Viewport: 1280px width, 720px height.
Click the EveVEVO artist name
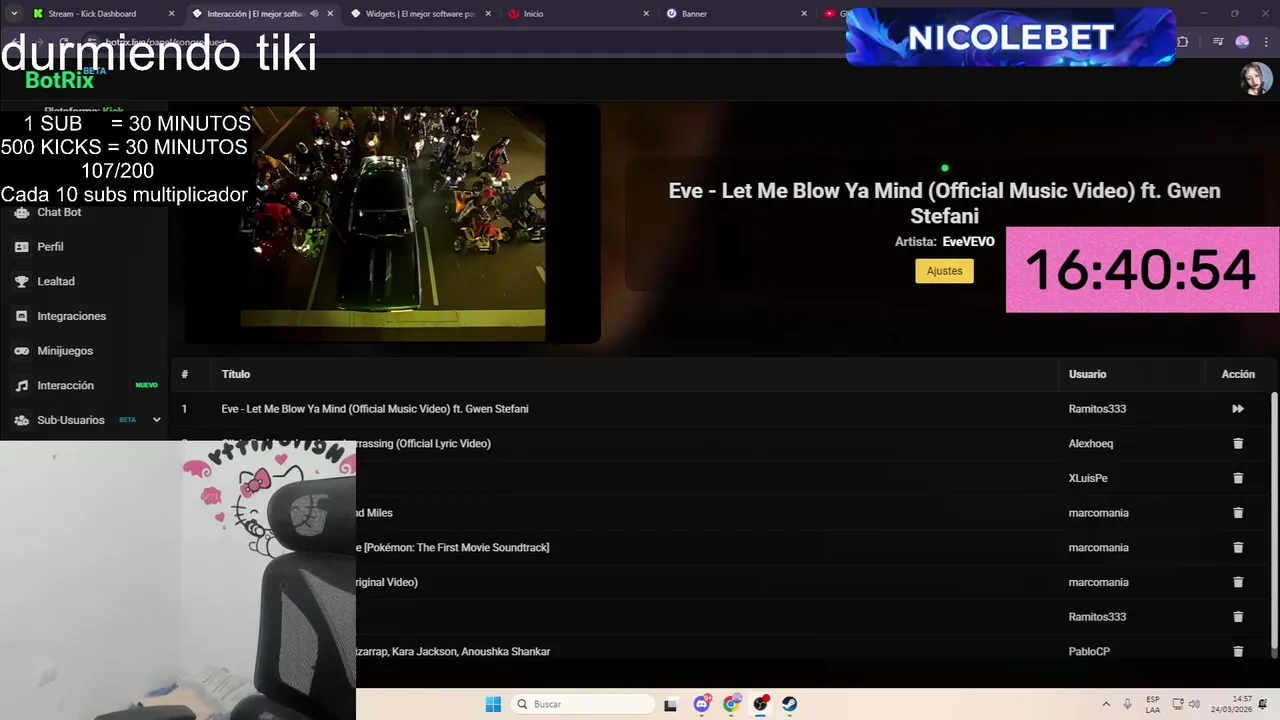[968, 242]
